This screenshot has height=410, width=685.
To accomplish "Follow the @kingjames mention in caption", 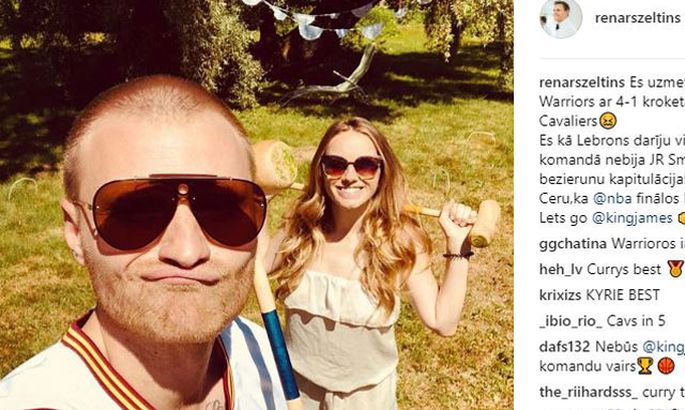I will click(x=632, y=218).
